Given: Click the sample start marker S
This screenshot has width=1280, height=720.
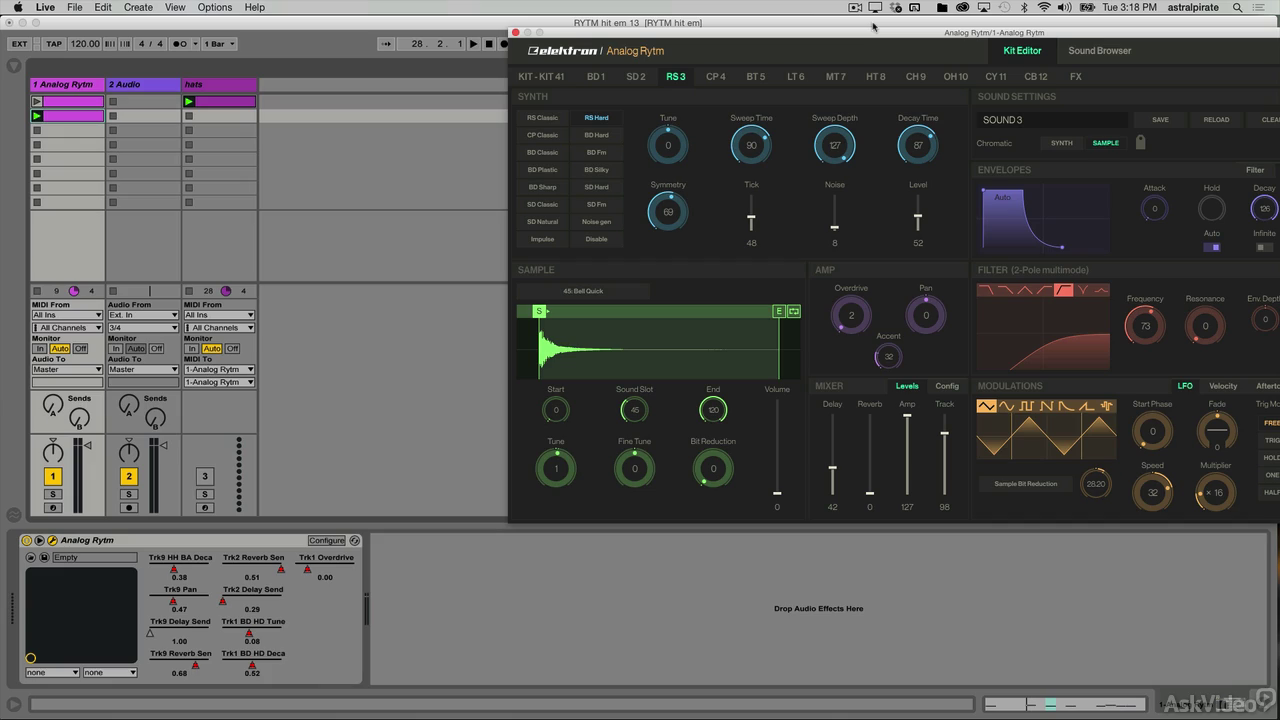Looking at the screenshot, I should click(539, 312).
